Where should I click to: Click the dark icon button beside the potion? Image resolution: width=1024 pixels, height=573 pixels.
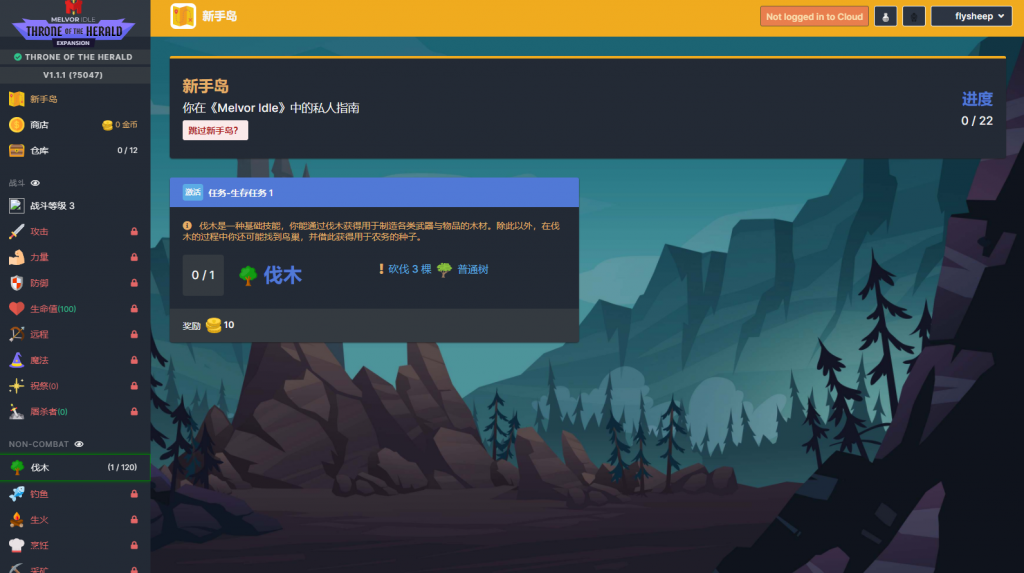click(913, 17)
